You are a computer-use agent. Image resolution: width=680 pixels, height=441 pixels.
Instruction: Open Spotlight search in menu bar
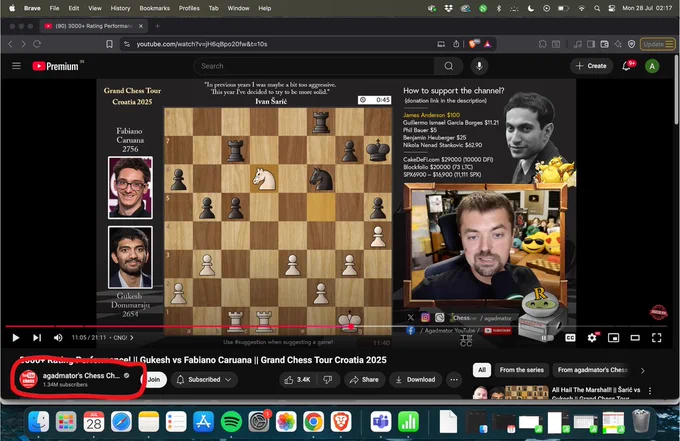point(597,8)
